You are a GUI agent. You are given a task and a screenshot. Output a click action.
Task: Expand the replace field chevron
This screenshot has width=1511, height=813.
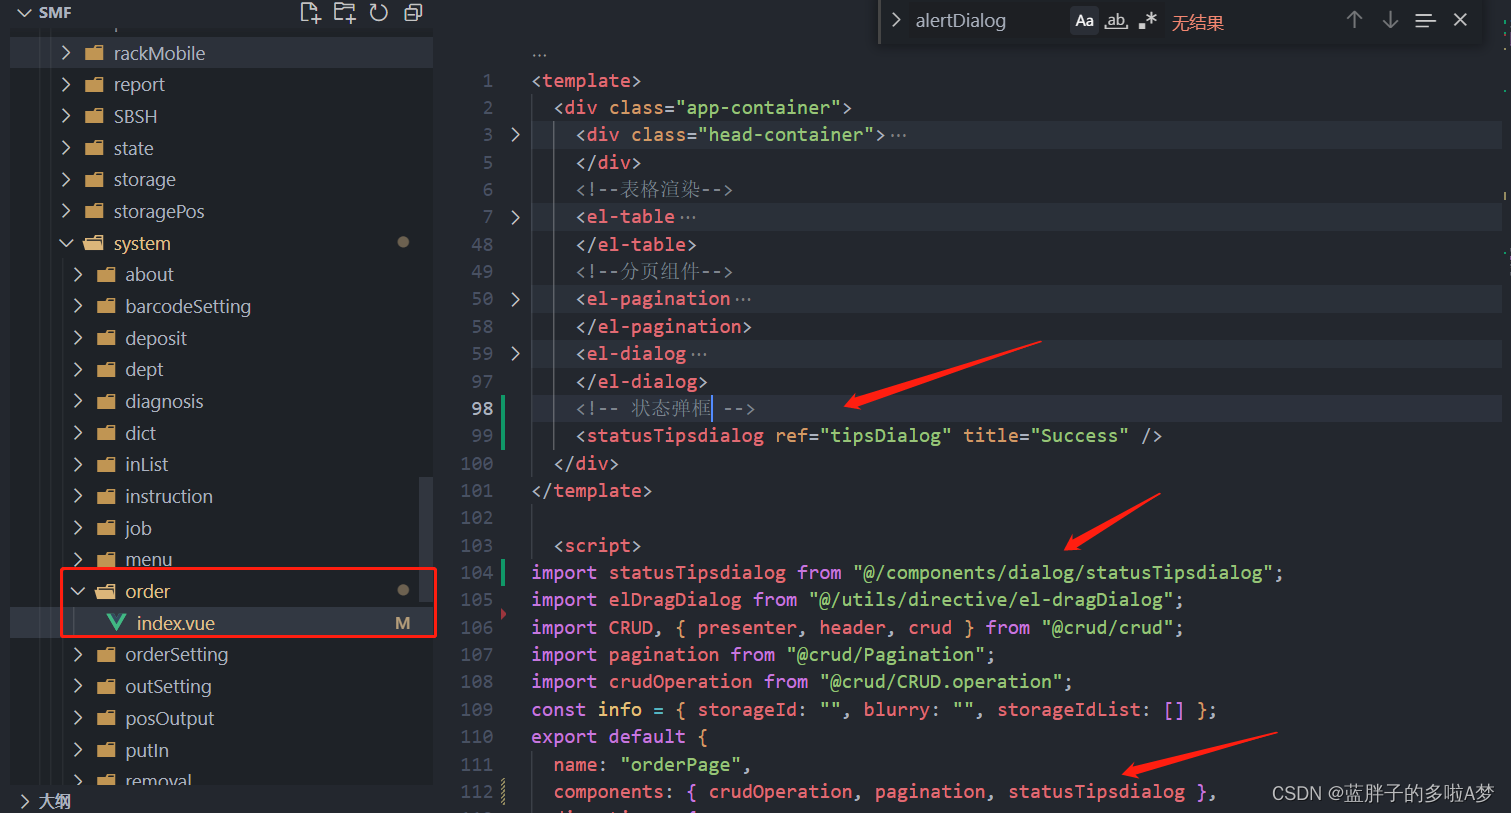coord(896,20)
